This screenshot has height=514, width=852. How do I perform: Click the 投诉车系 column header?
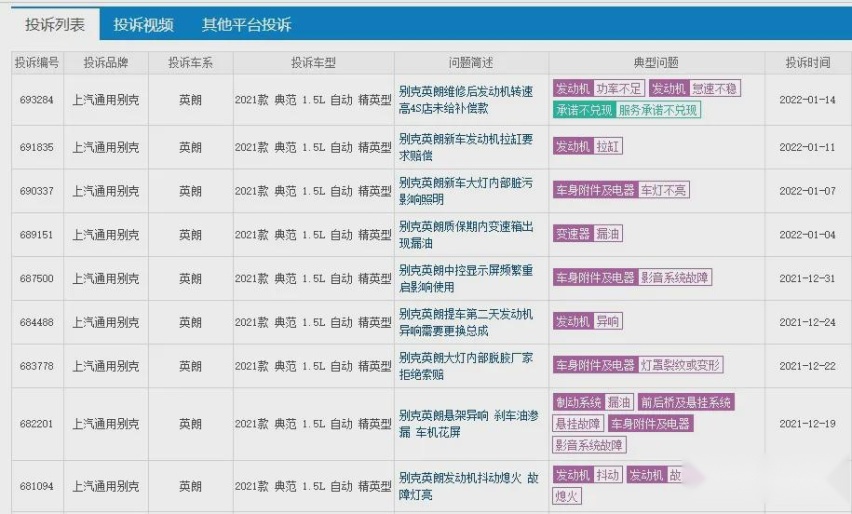click(190, 62)
